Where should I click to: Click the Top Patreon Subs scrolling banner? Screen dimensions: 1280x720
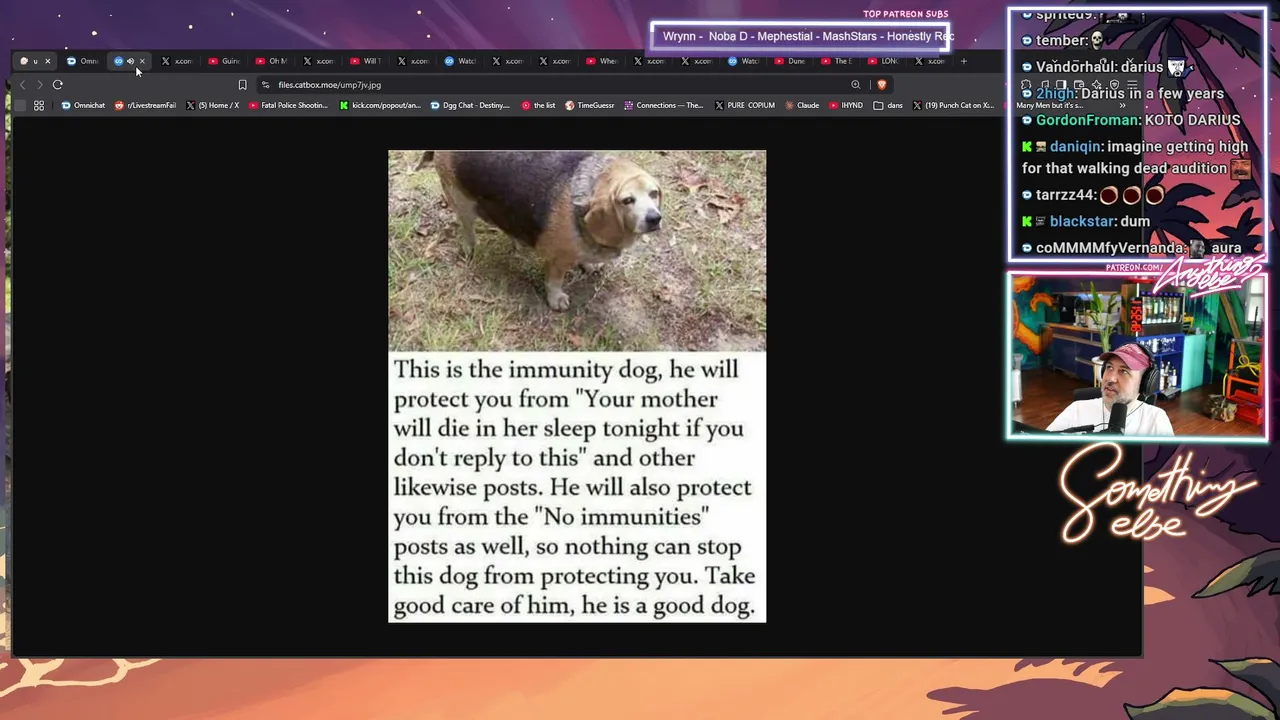click(x=800, y=37)
